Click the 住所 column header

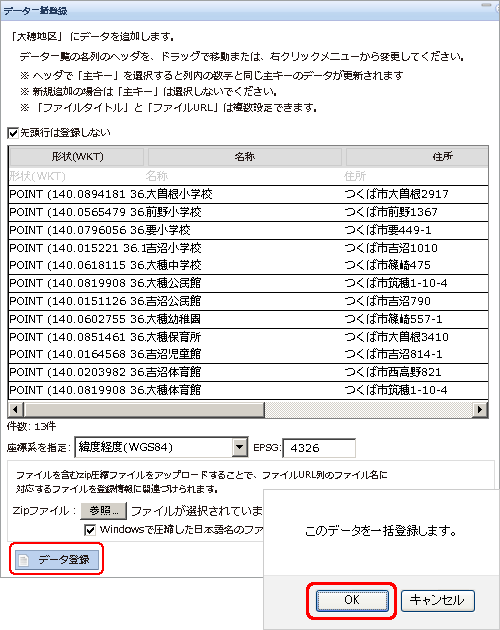(x=417, y=157)
